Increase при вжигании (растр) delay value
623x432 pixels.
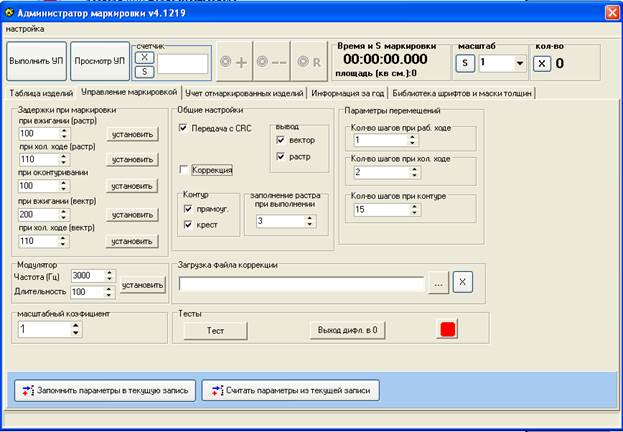point(64,130)
